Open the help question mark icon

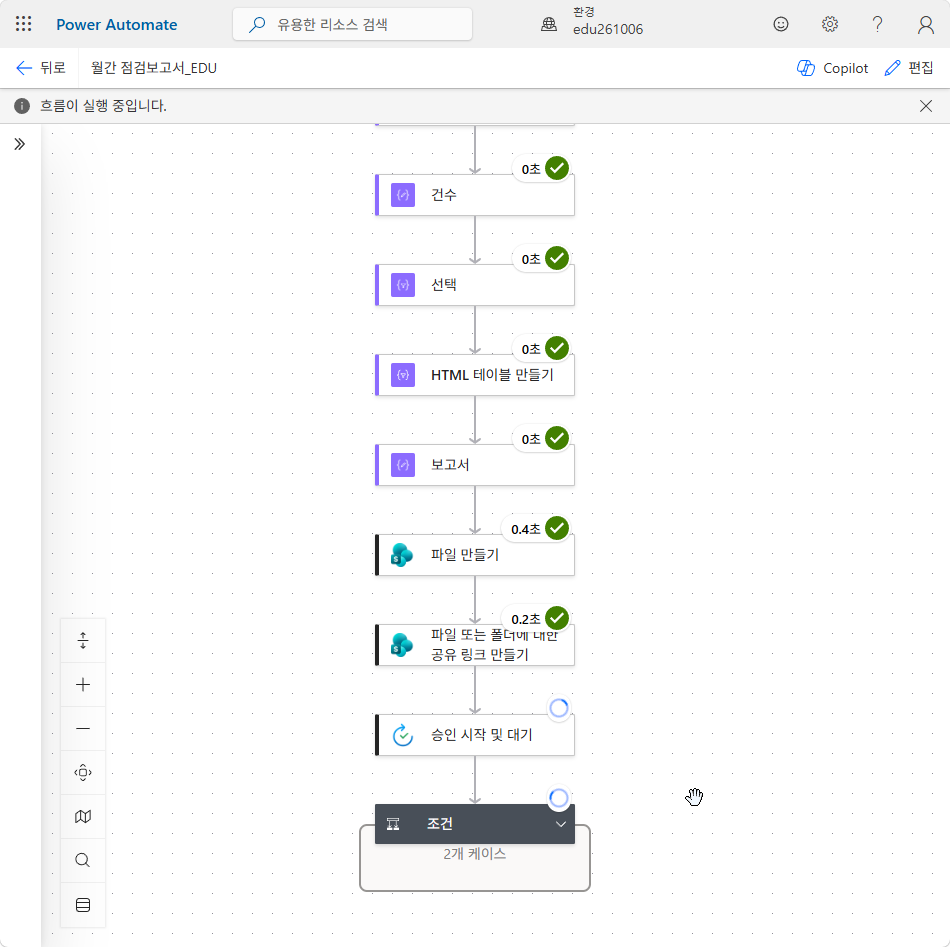(x=877, y=24)
